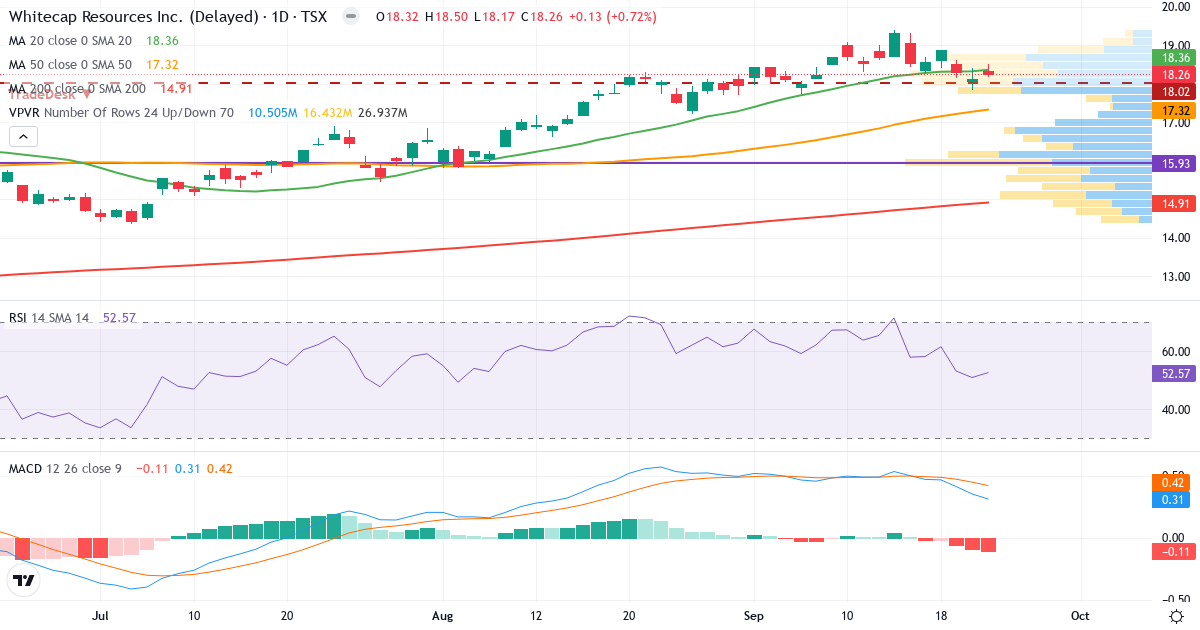1200x630 pixels.
Task: Click the market status pill icon beside TSX
Action: coord(350,17)
